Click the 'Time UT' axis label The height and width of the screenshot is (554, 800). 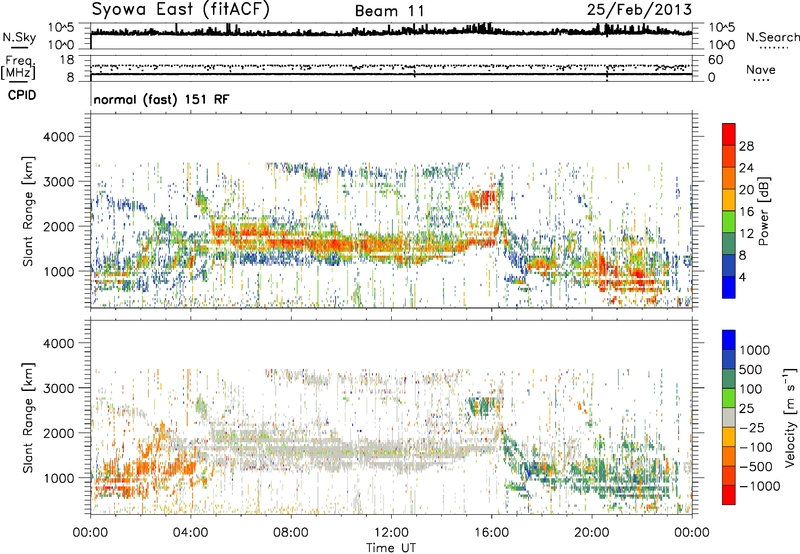391,548
